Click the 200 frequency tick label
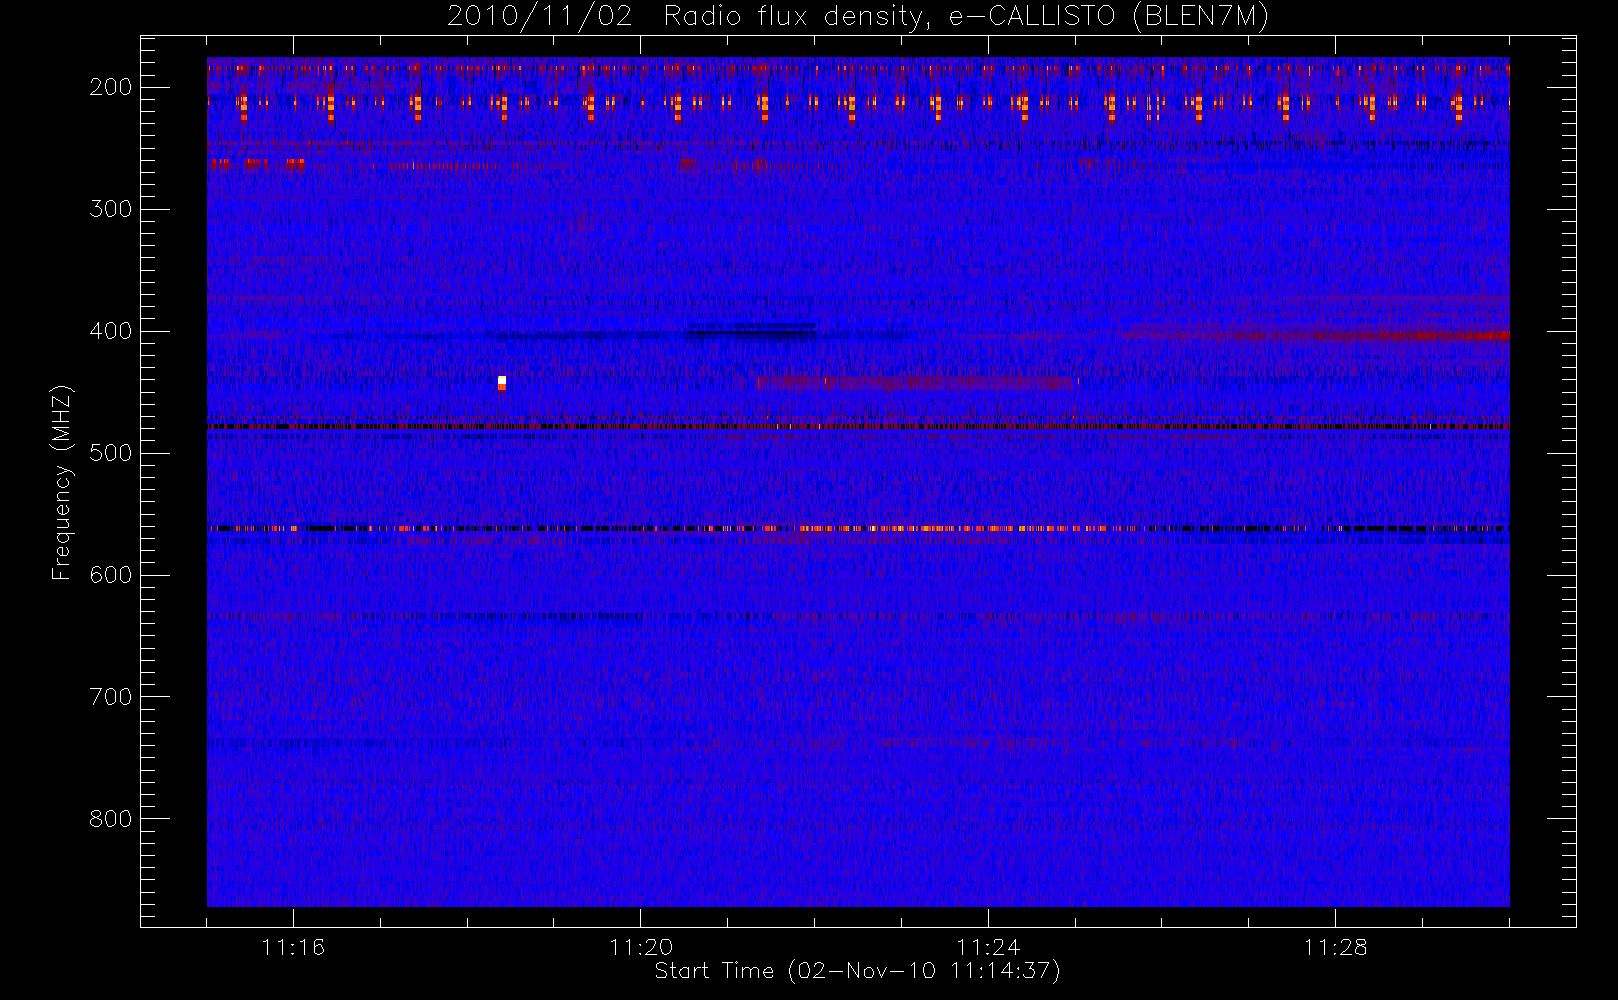The height and width of the screenshot is (1000, 1618). click(111, 87)
